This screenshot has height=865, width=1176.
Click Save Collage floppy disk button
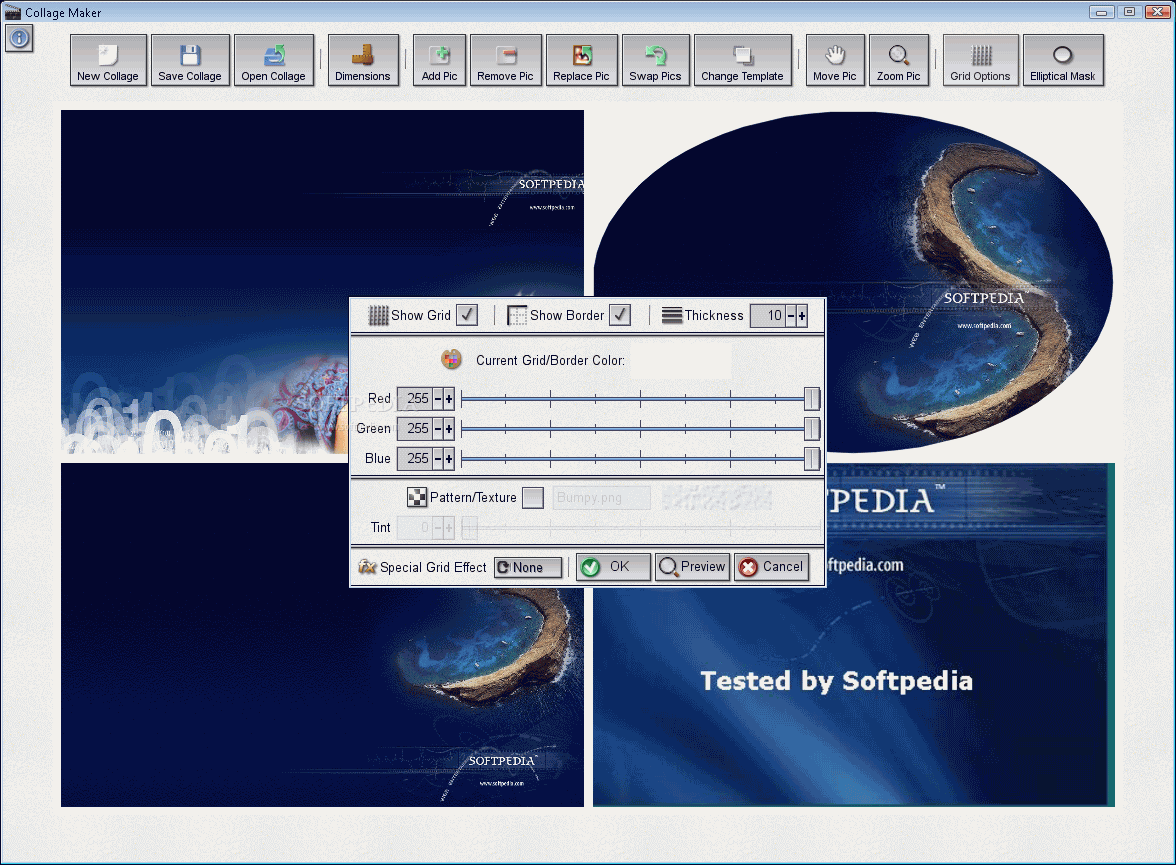click(x=190, y=61)
